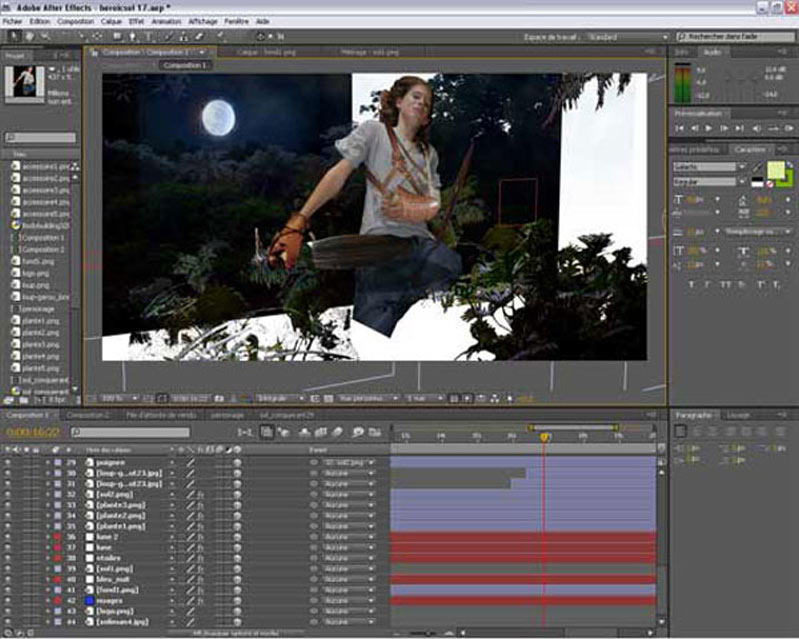The width and height of the screenshot is (799, 639).
Task: Switch to the render queue tab
Action: point(161,415)
